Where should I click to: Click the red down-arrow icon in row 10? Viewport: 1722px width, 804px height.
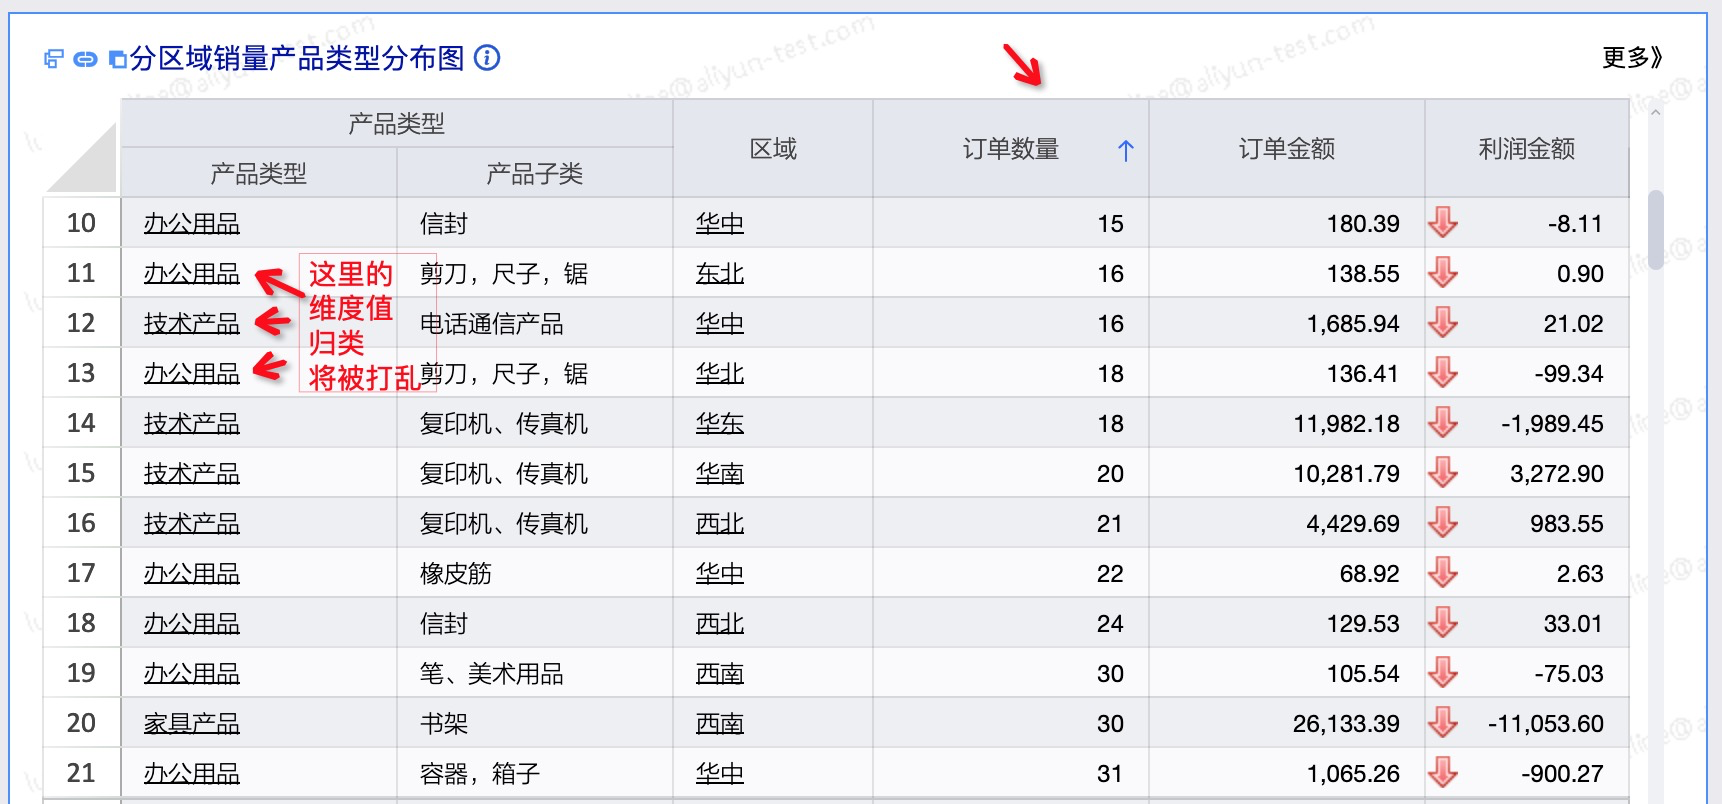click(1442, 222)
